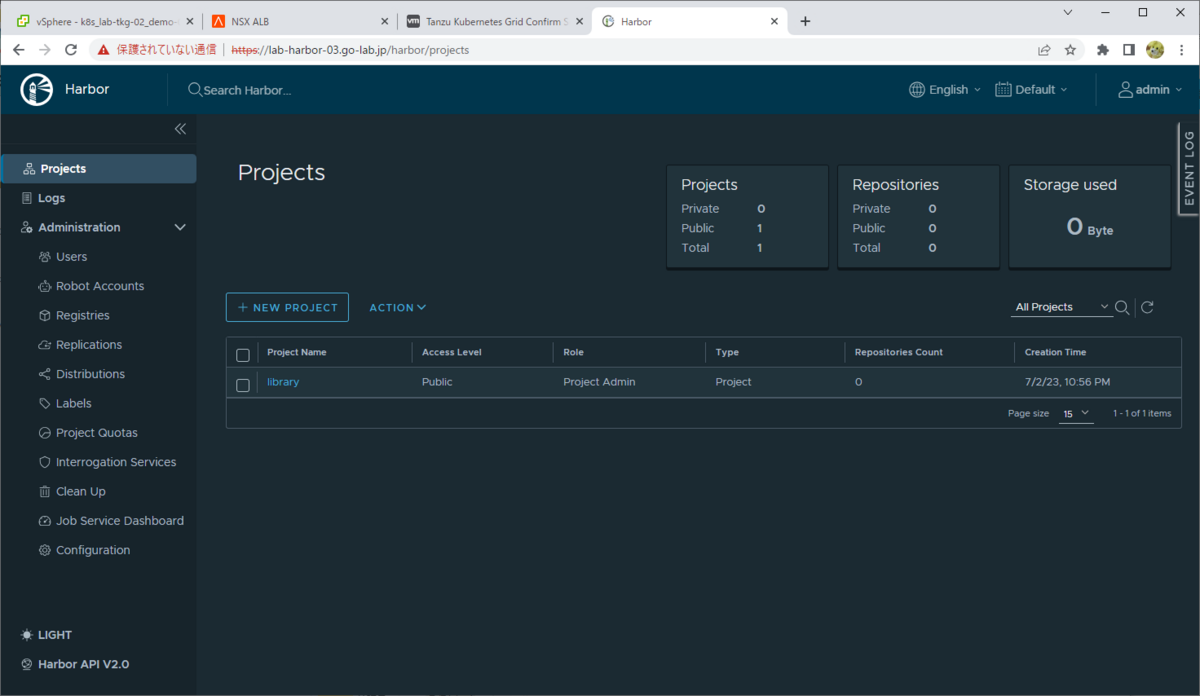Open a new browser tab
This screenshot has width=1200, height=696.
coord(806,21)
